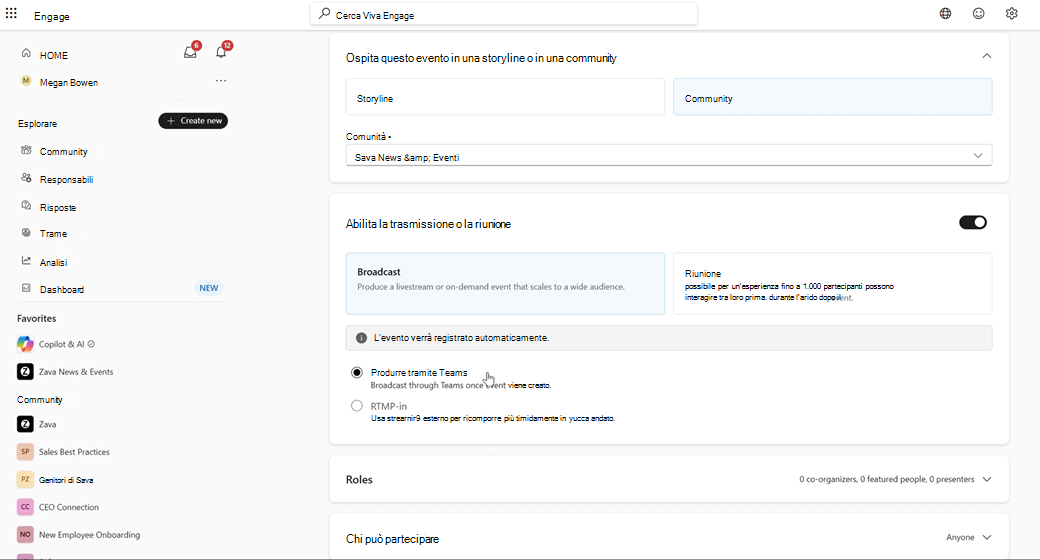Open HOME in the sidebar
The width and height of the screenshot is (1040, 560).
point(54,56)
